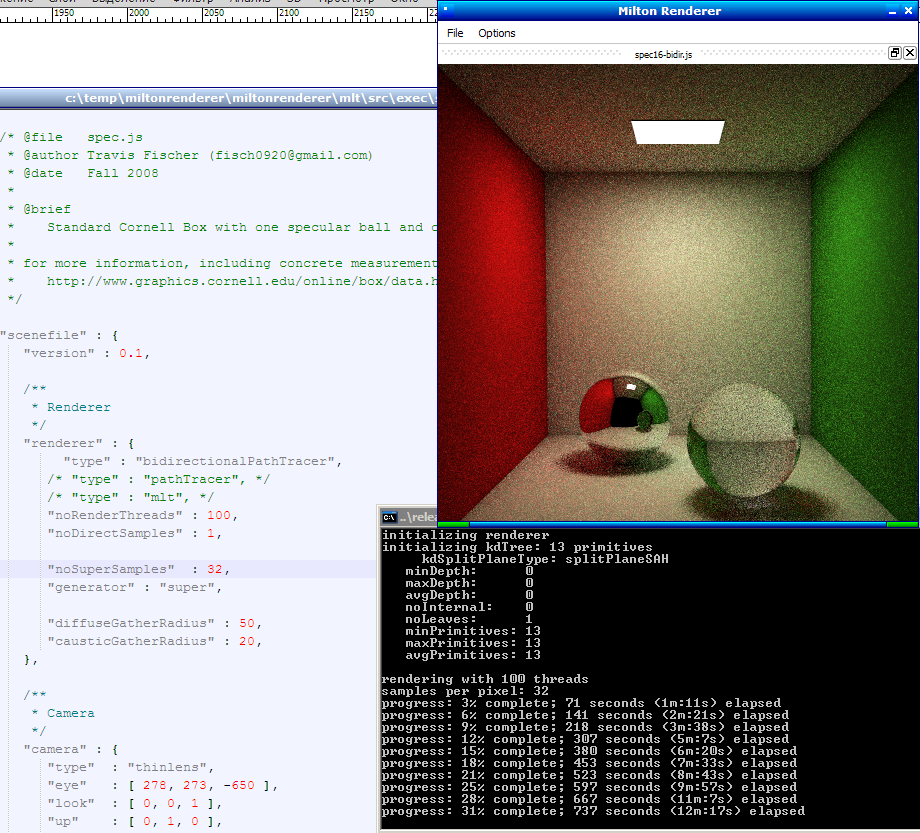
Task: Click the noRenderThreads value 100
Action: (218, 515)
